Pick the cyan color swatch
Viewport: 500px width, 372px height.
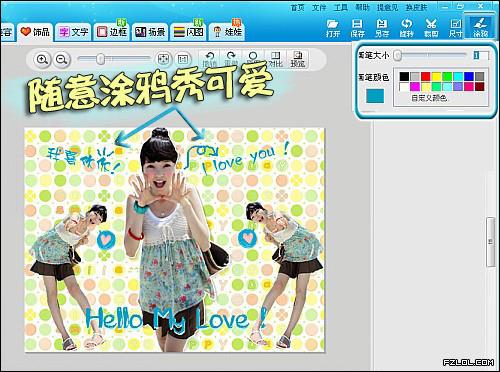click(x=458, y=76)
